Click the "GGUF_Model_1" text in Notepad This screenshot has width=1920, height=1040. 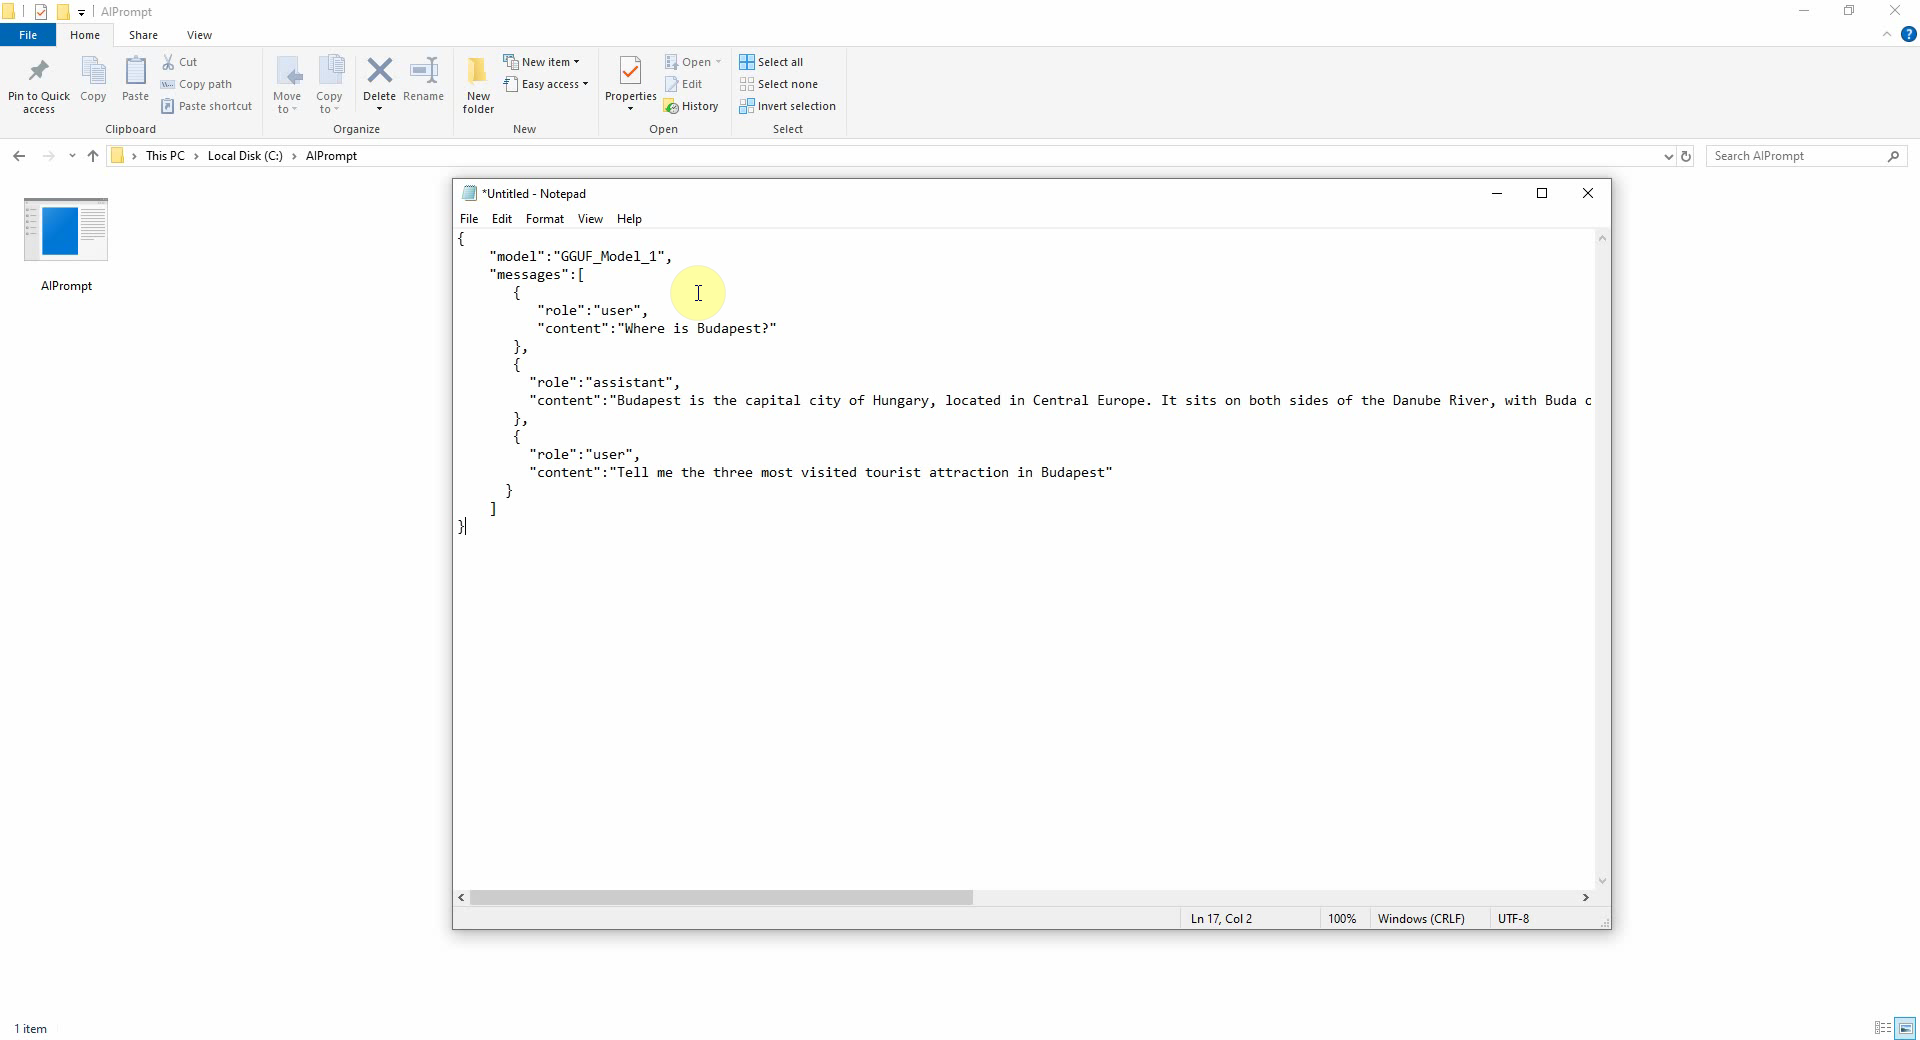[x=609, y=257]
